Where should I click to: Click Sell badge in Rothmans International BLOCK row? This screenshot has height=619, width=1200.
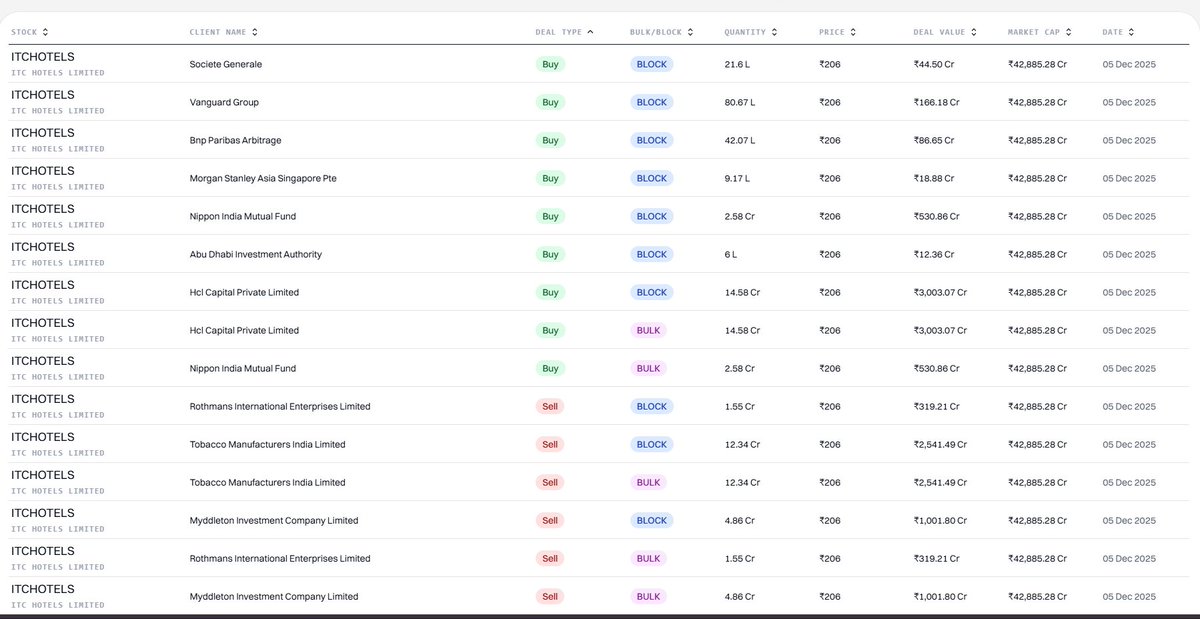point(550,406)
